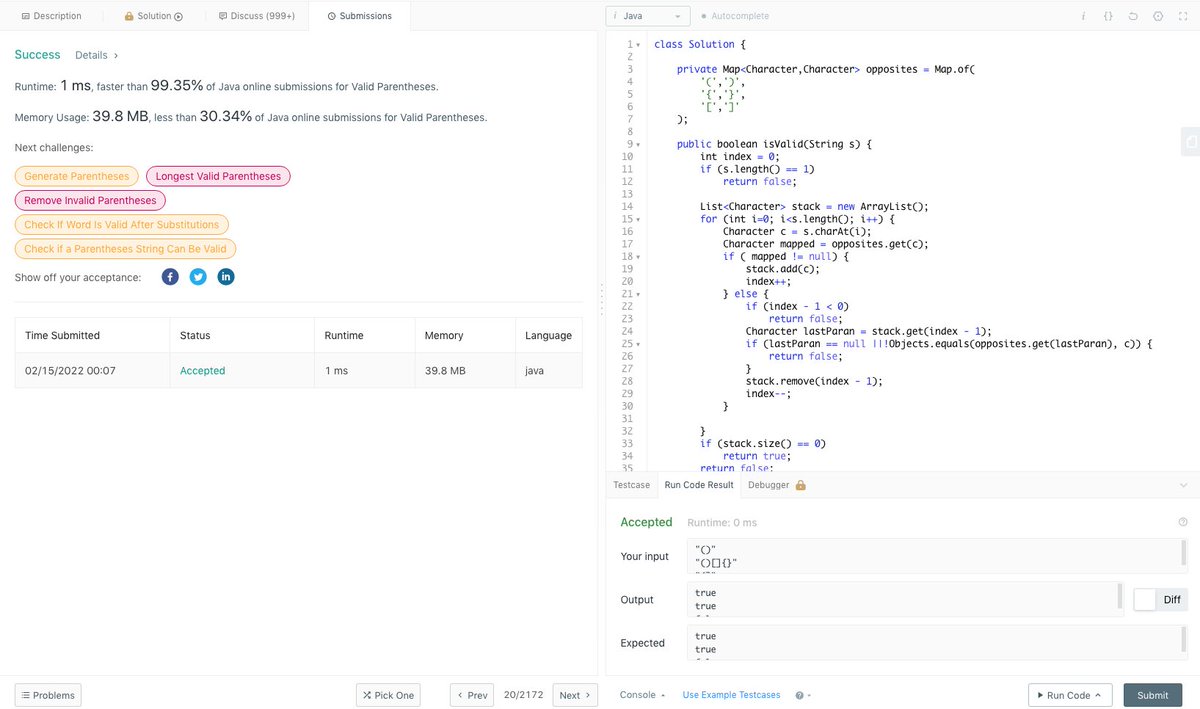Fold code at line 21 arrow

638,294
